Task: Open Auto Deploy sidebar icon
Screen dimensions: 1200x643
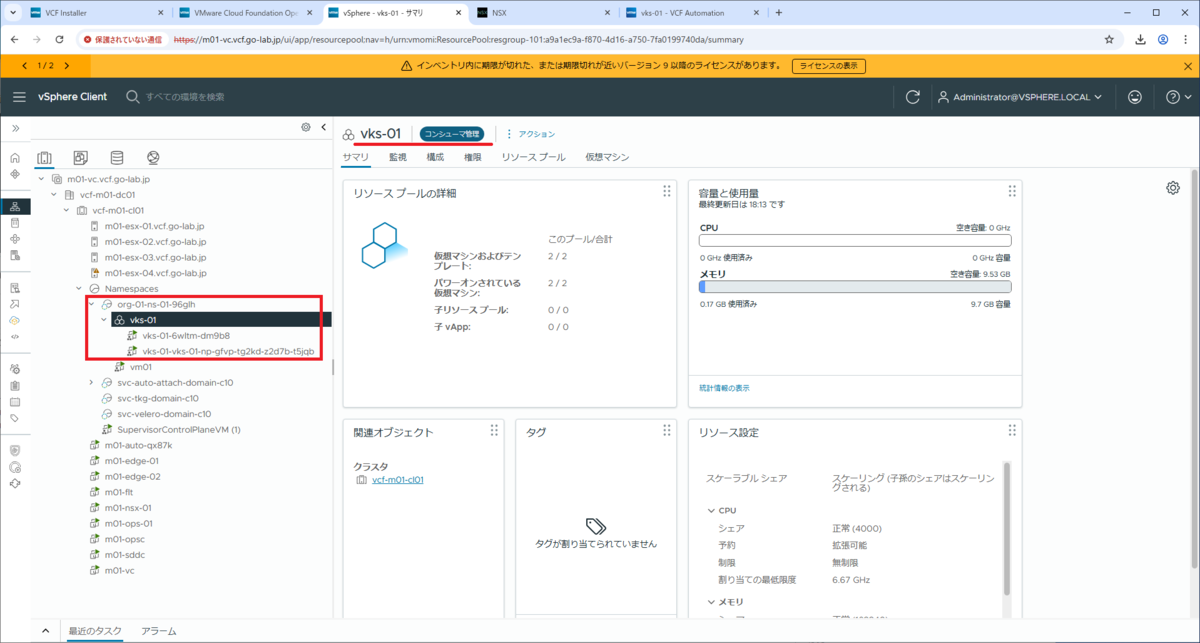Action: [14, 304]
